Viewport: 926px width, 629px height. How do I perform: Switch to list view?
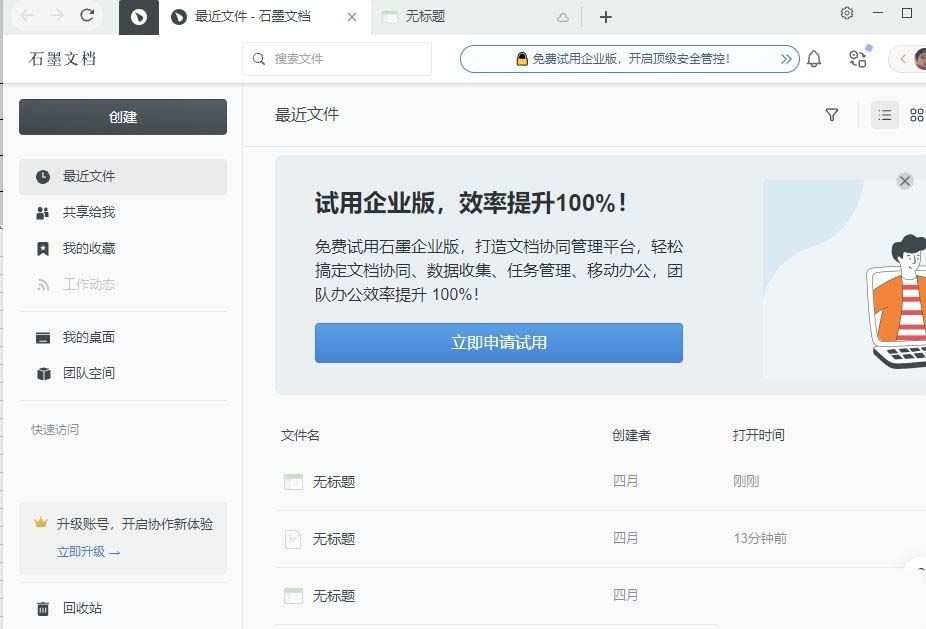click(885, 115)
